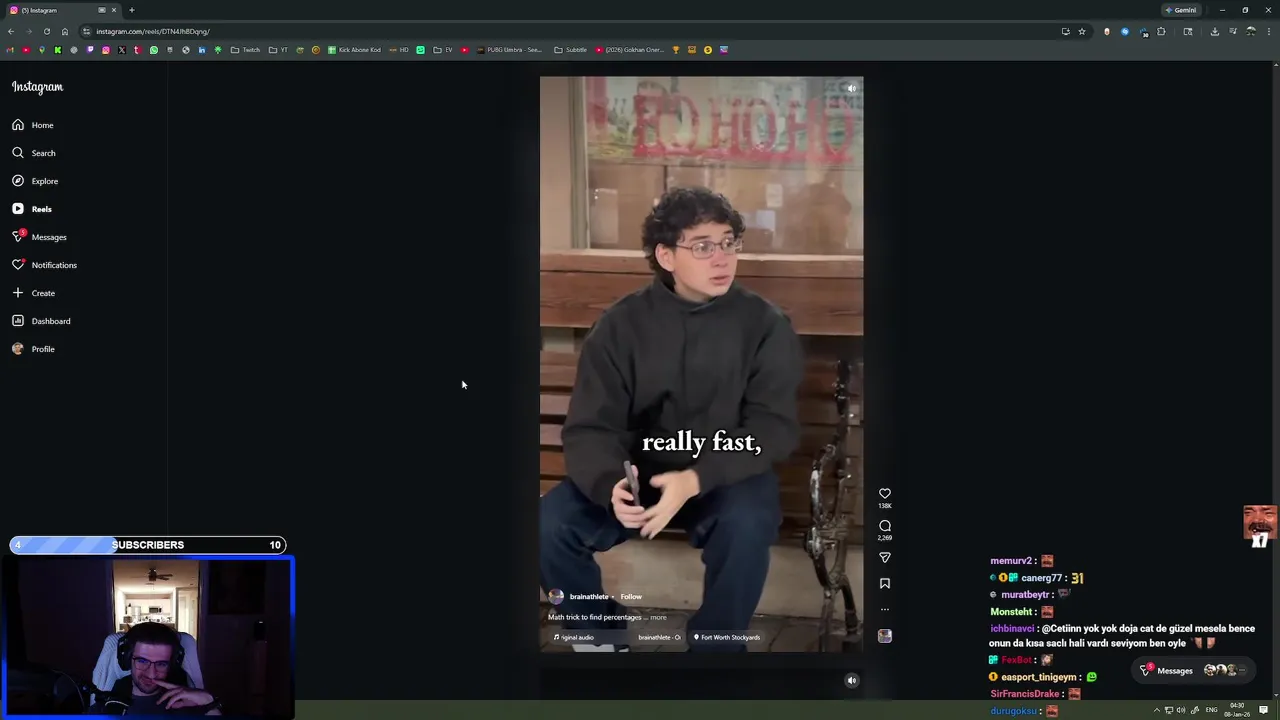Screen dimensions: 1280x720
Task: Open the EV bookmarks folder
Action: click(443, 50)
